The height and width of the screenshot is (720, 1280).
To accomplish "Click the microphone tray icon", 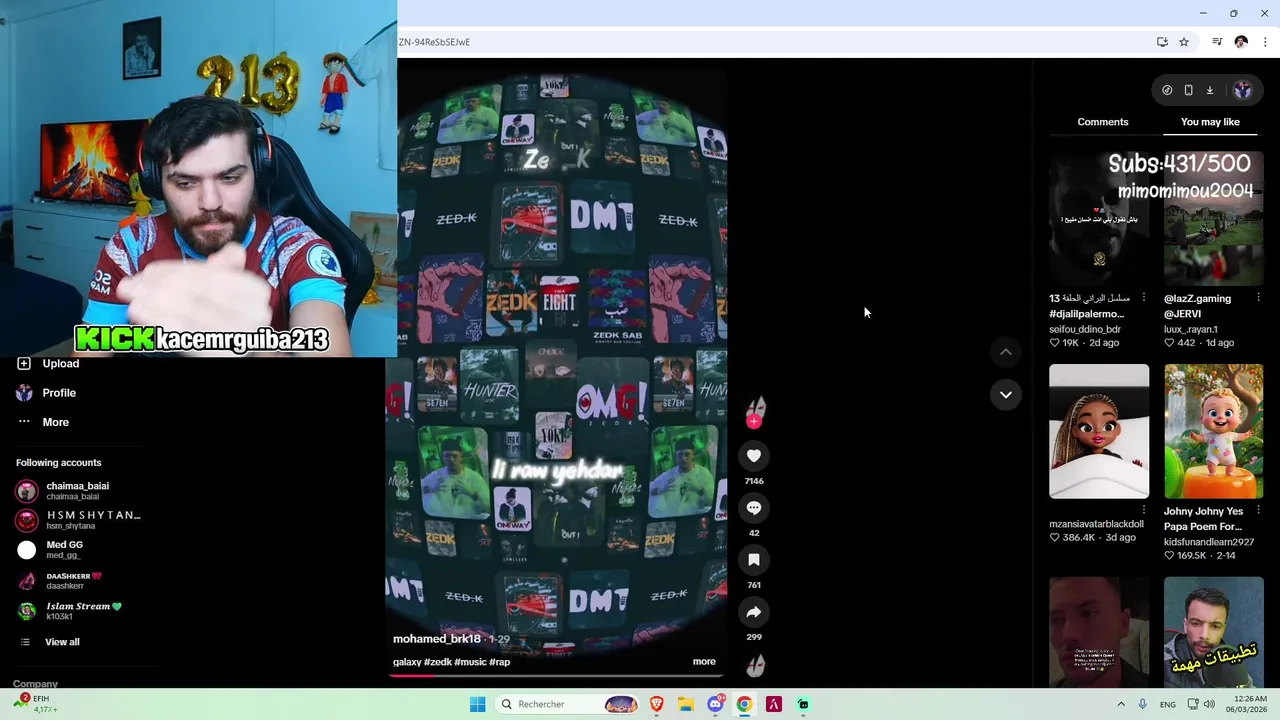I will pyautogui.click(x=1143, y=704).
